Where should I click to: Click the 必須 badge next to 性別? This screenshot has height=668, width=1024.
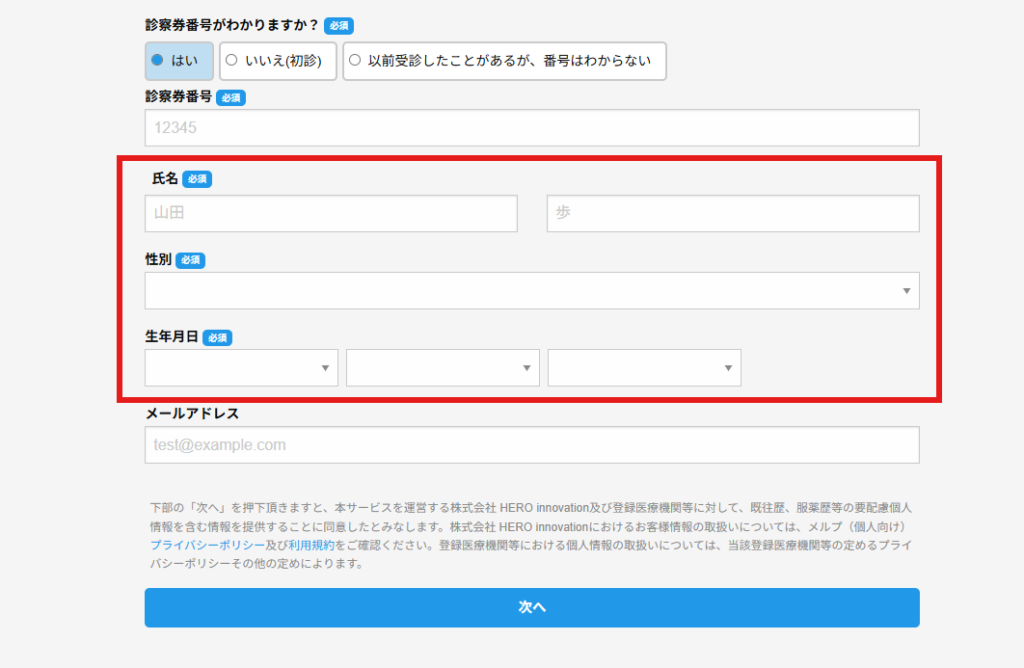coord(190,260)
